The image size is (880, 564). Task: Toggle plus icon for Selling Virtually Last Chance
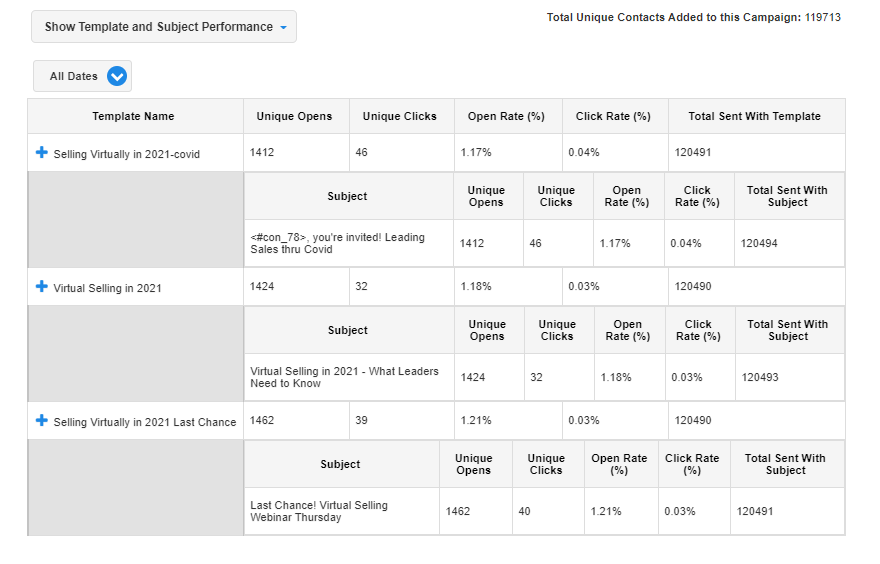(42, 421)
